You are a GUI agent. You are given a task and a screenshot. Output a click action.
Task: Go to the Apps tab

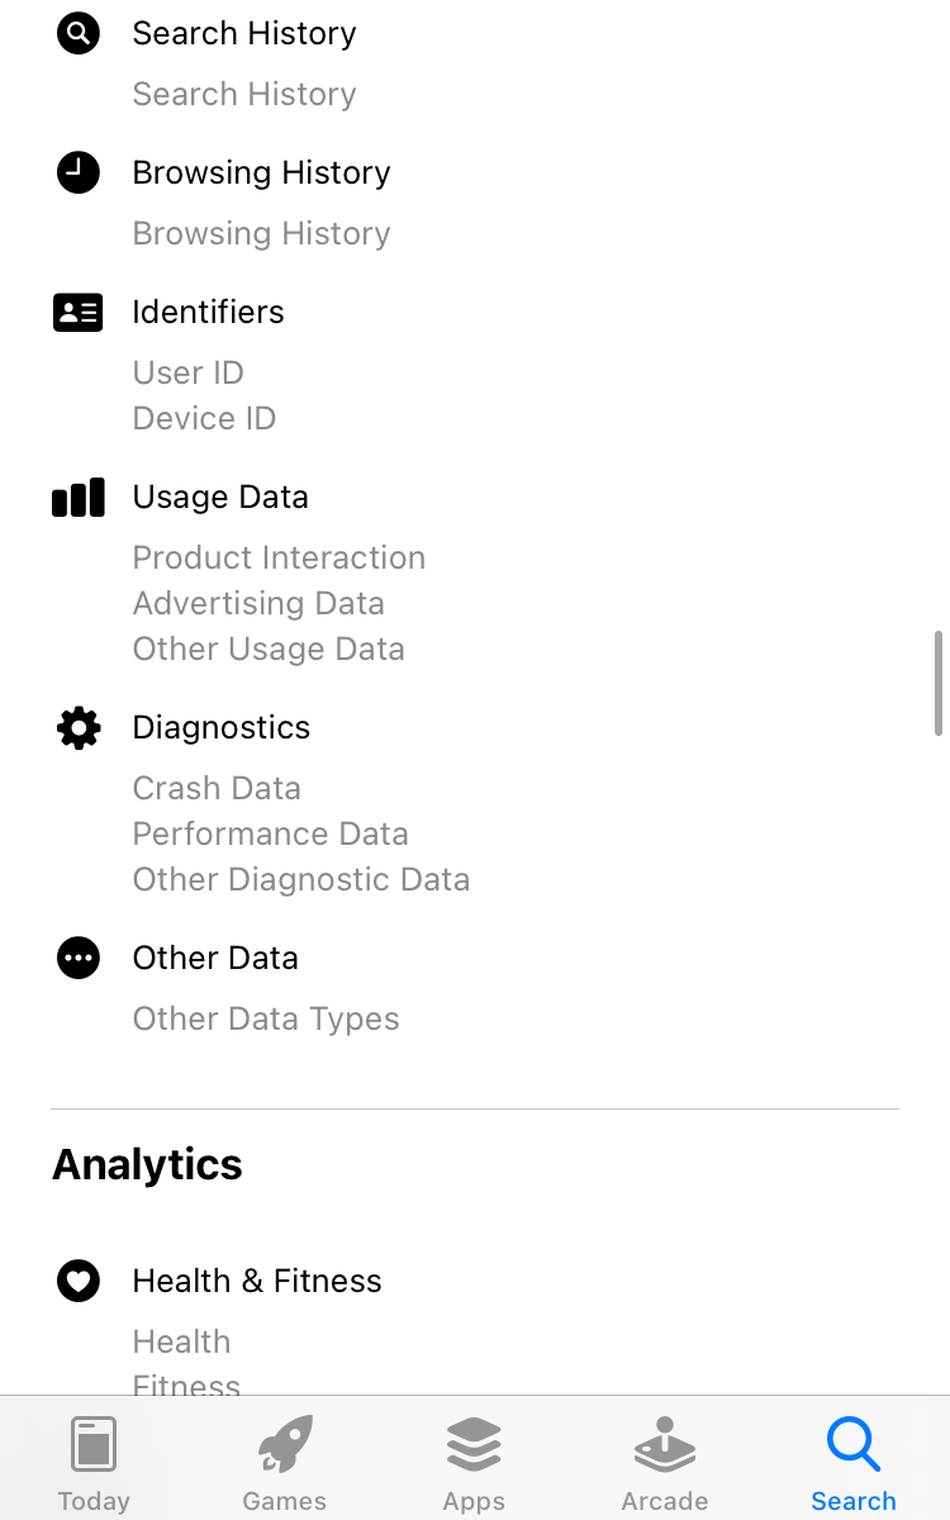tap(474, 1462)
